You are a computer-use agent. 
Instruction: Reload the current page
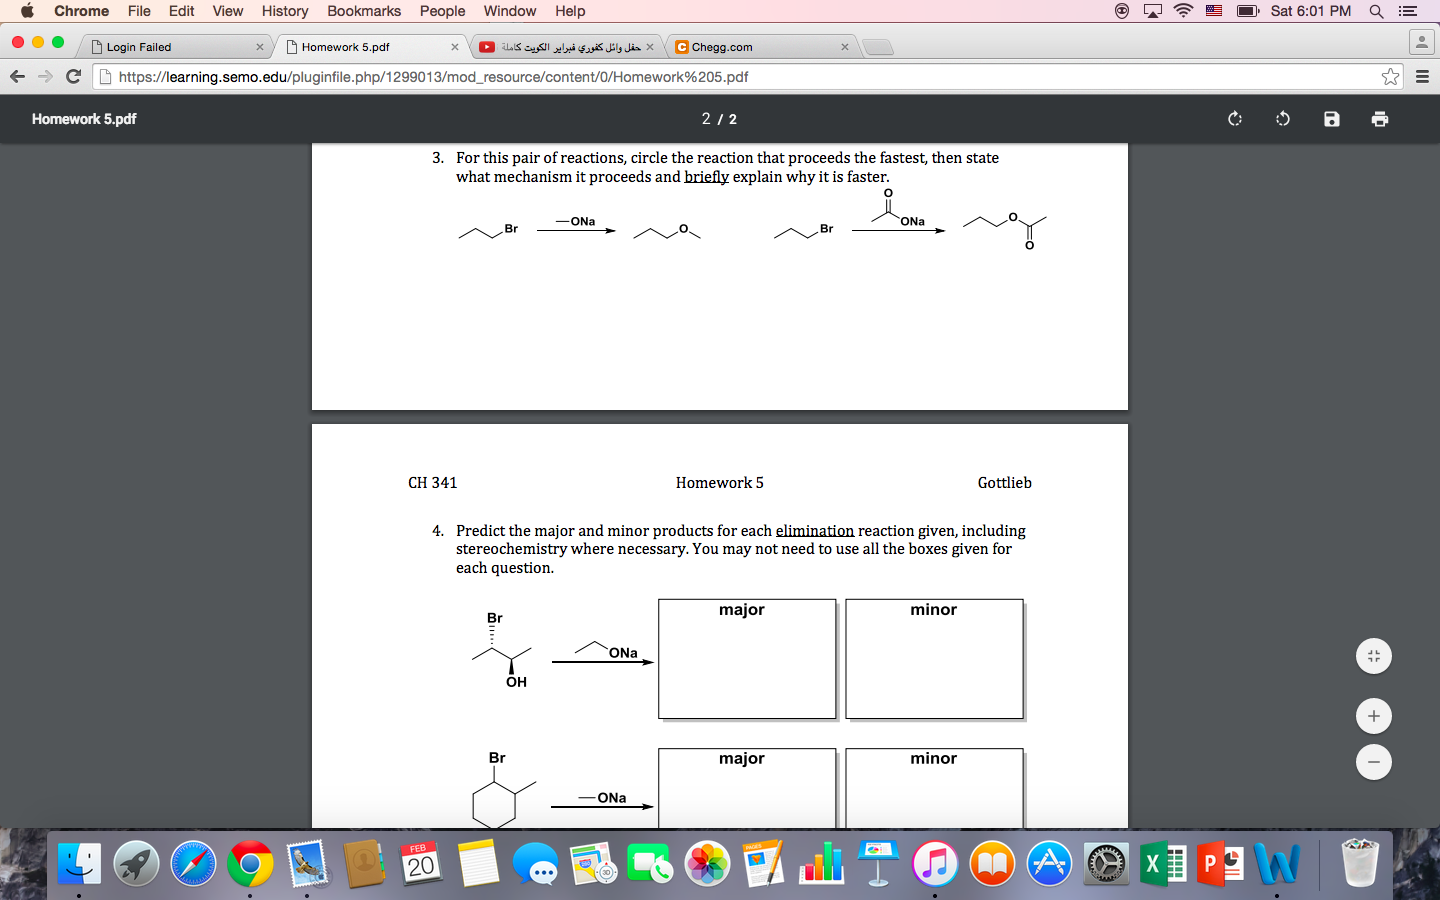click(71, 74)
